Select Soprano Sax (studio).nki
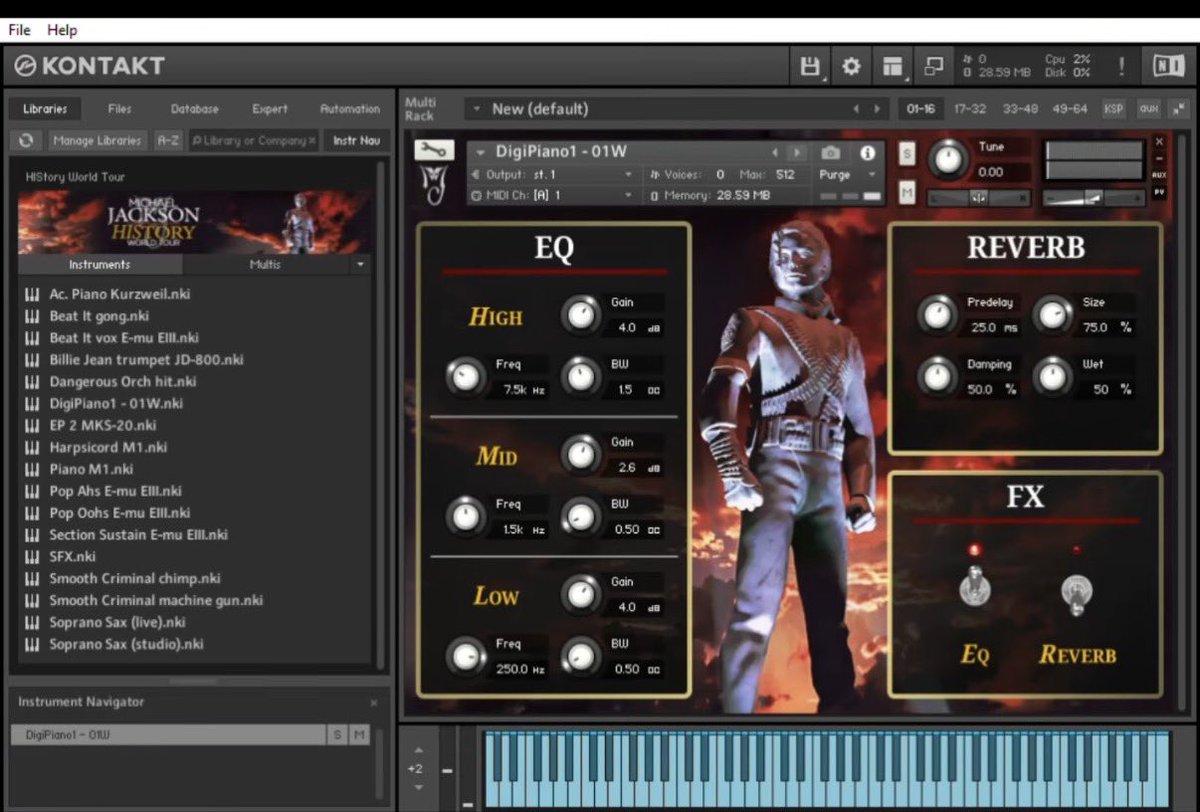The height and width of the screenshot is (812, 1200). [x=127, y=645]
